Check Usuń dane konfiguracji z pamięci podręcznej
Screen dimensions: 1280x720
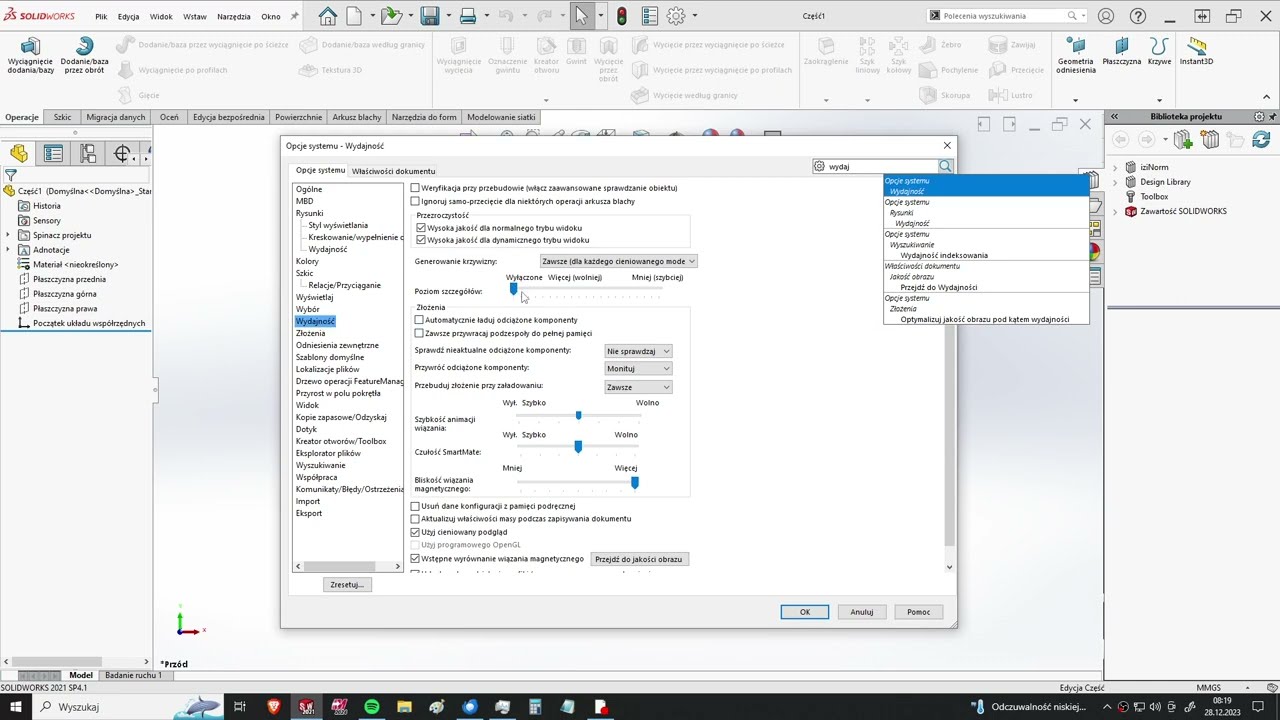(416, 506)
